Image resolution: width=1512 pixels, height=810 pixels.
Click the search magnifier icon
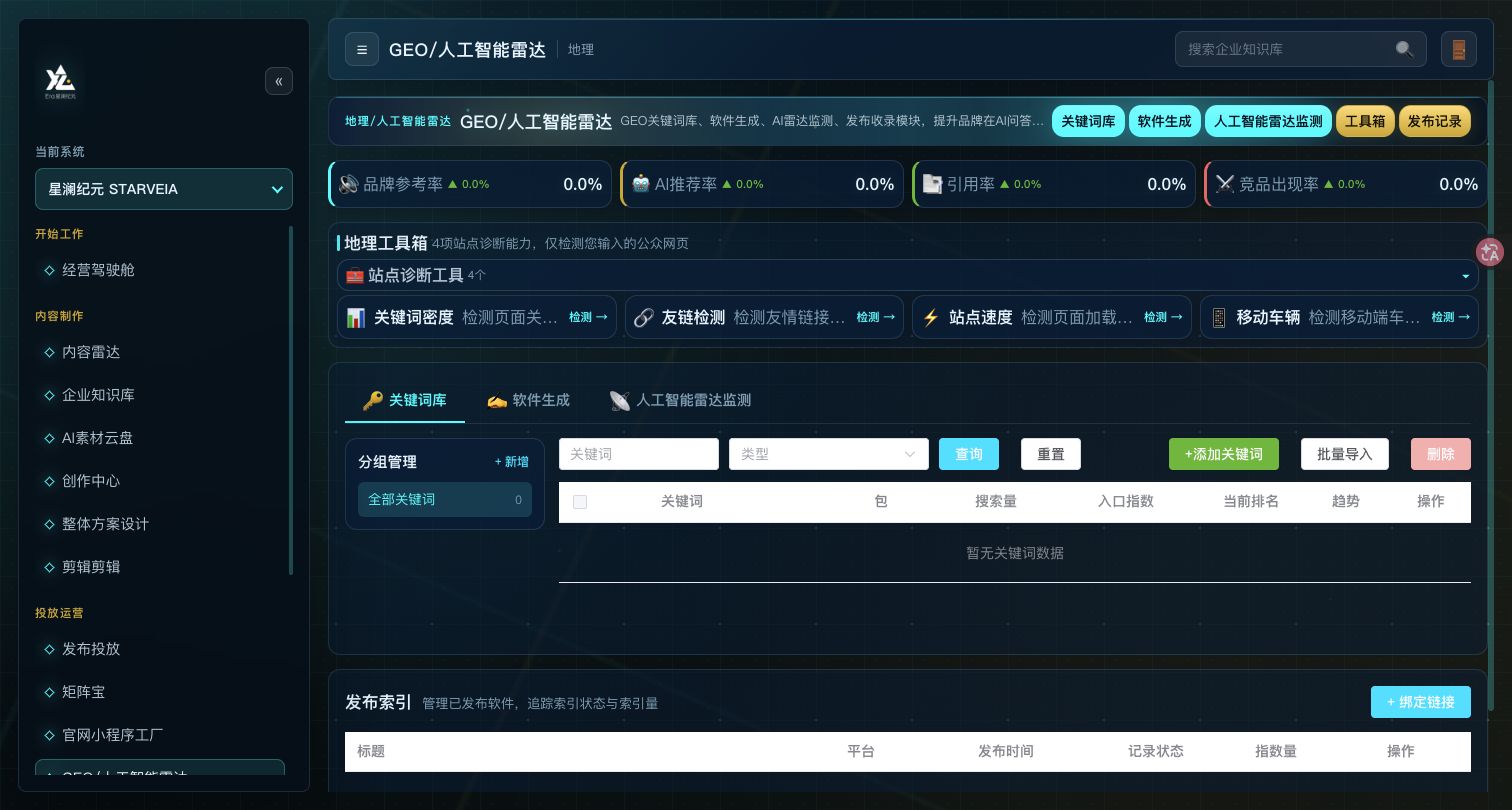point(1405,49)
